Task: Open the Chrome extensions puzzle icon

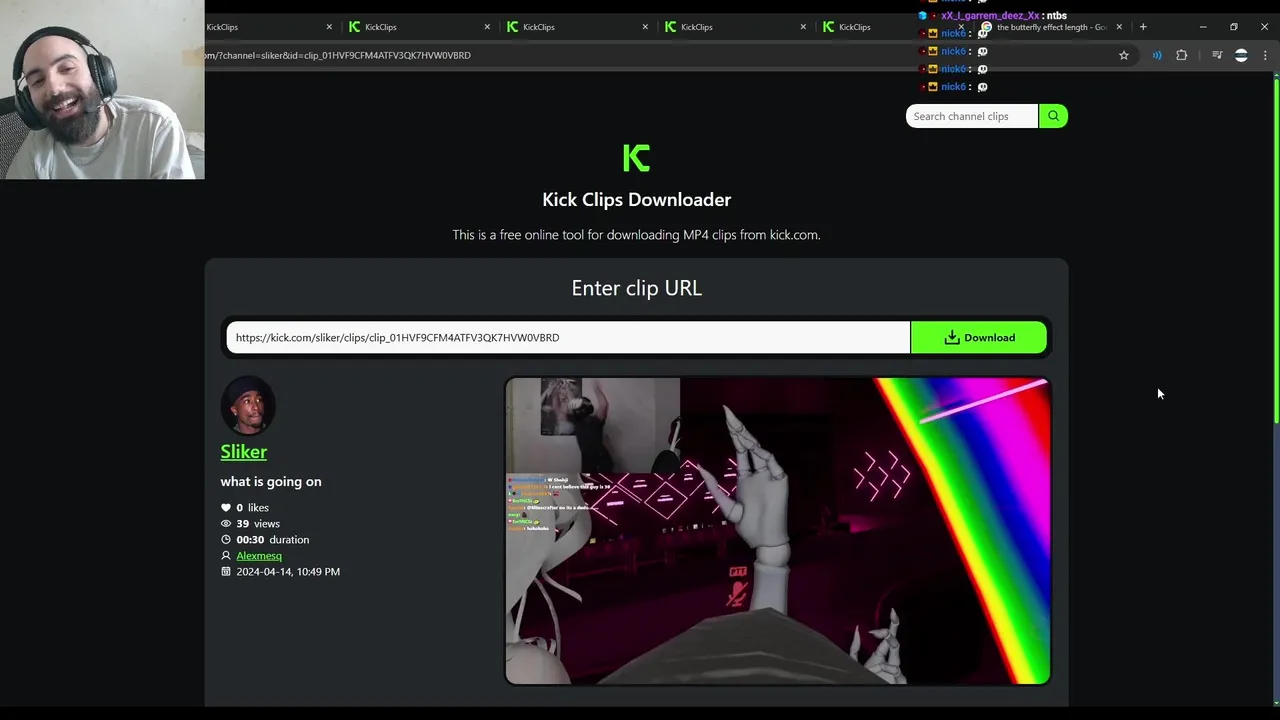Action: point(1182,56)
